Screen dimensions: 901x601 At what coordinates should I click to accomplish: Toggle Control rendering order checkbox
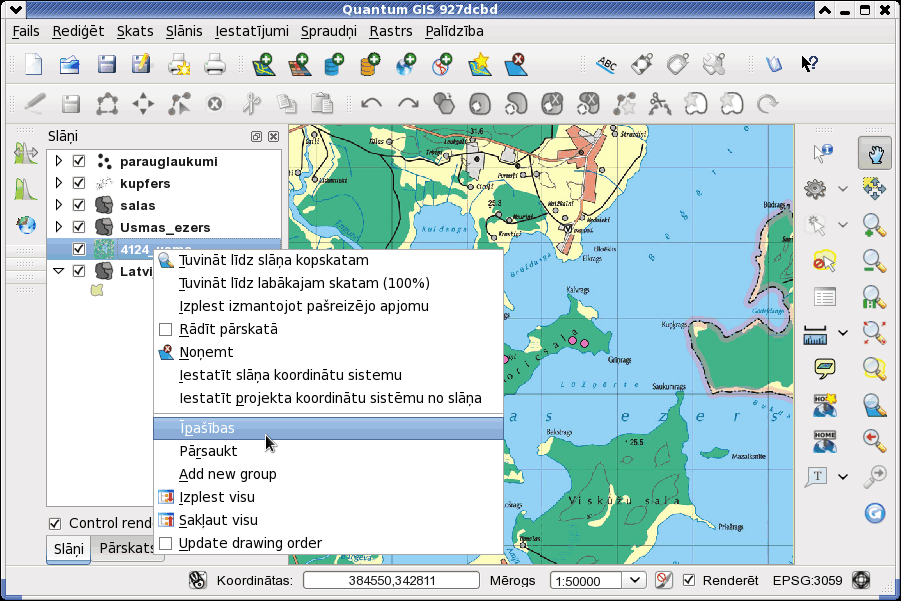point(55,523)
